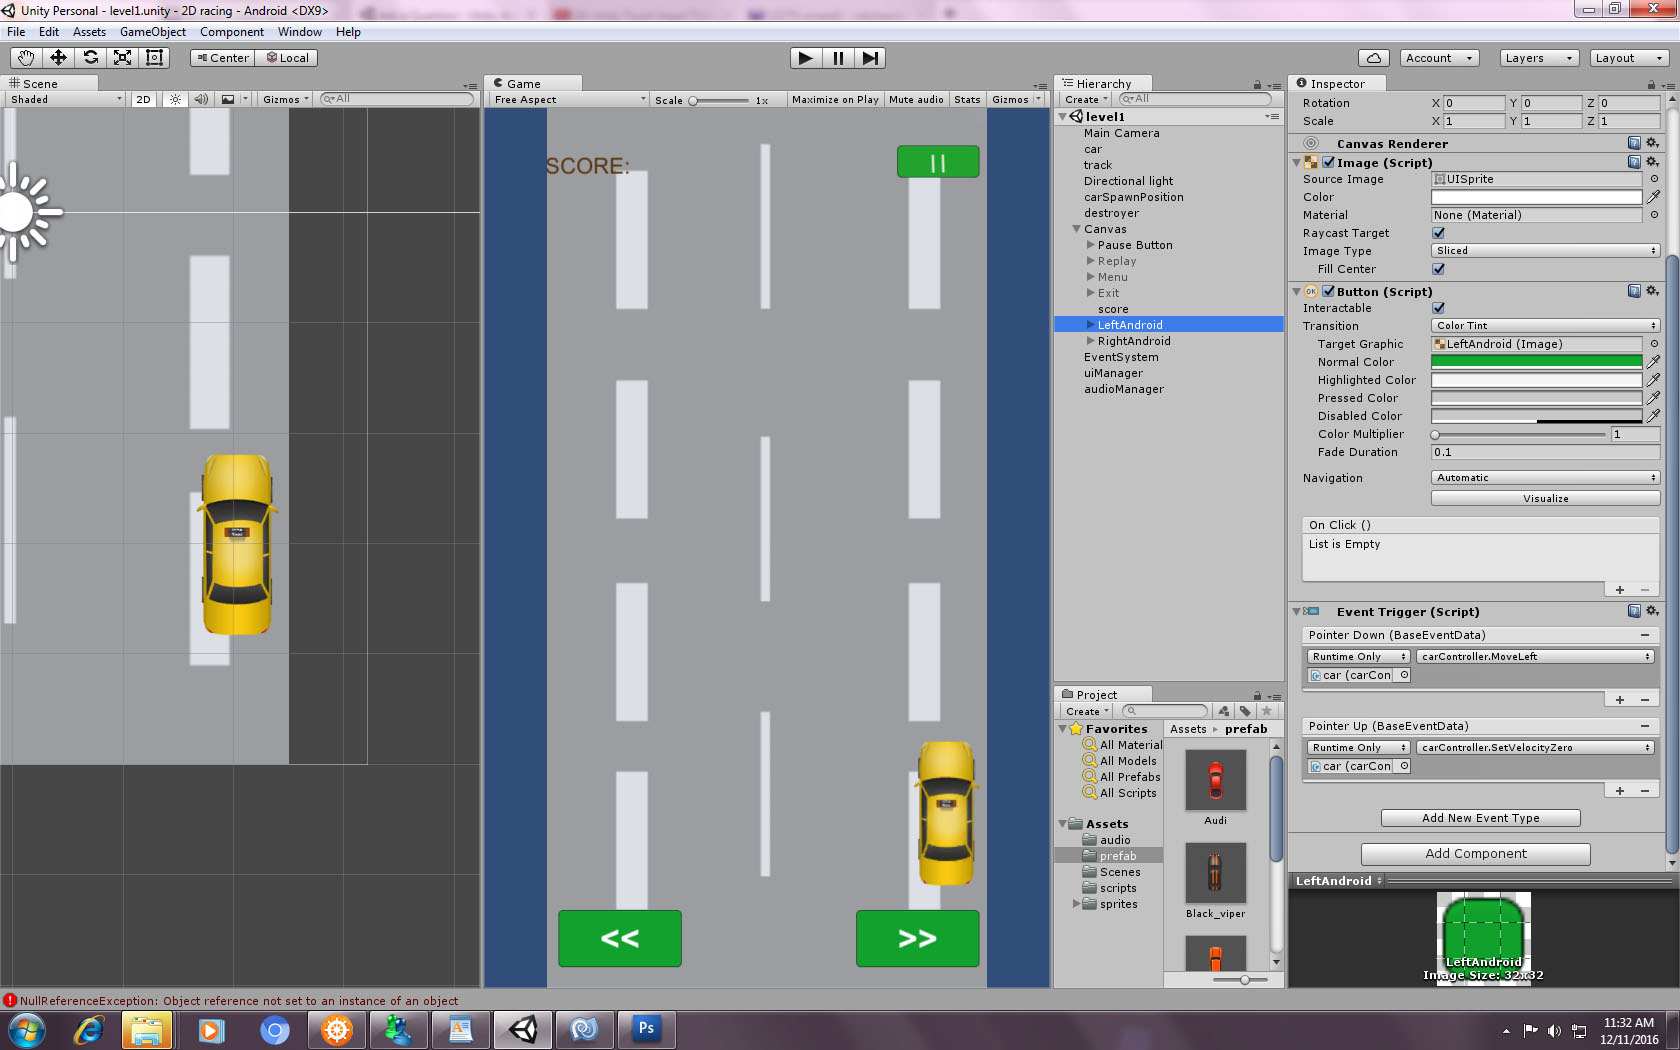Open Windows Start menu
The image size is (1680, 1050).
tap(26, 1029)
